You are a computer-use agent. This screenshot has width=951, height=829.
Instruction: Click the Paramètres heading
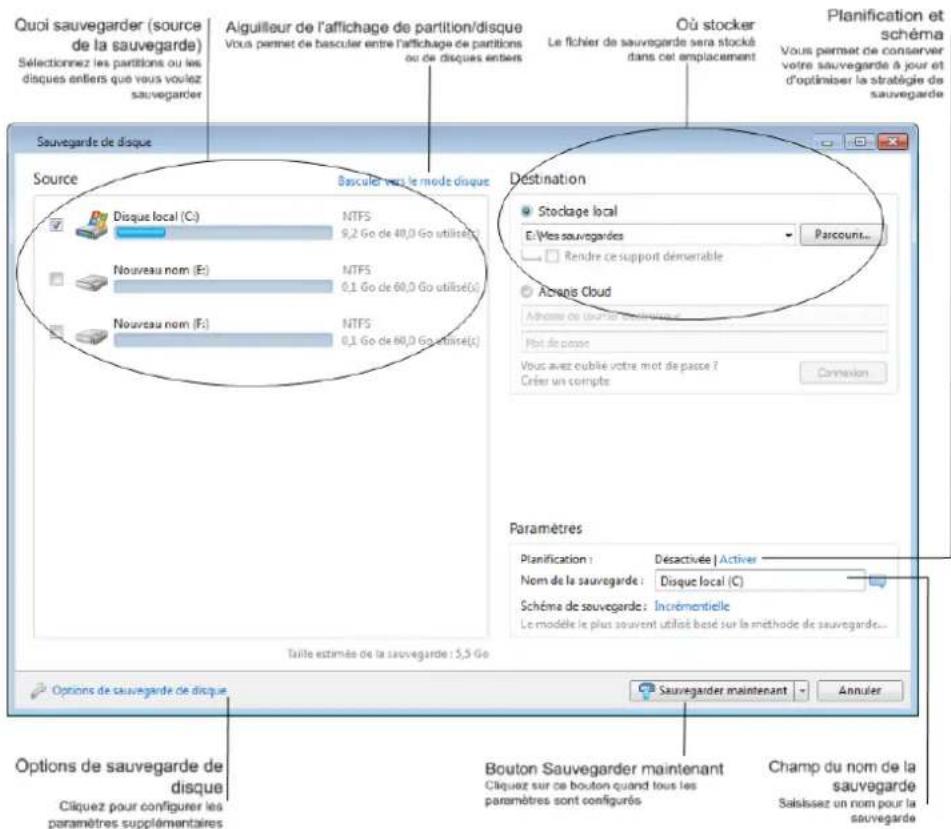point(545,529)
